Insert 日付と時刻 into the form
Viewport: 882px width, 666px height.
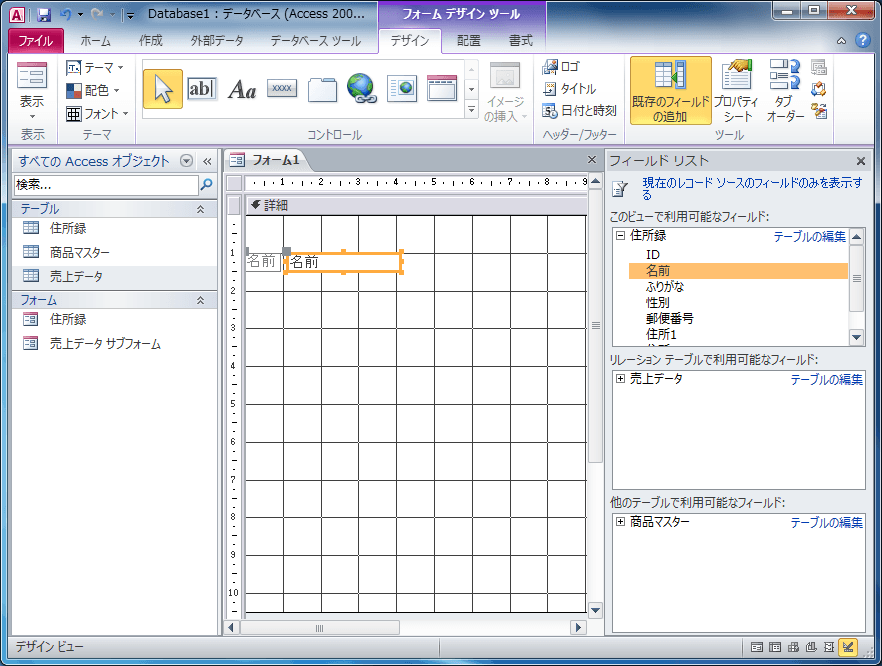tap(579, 111)
